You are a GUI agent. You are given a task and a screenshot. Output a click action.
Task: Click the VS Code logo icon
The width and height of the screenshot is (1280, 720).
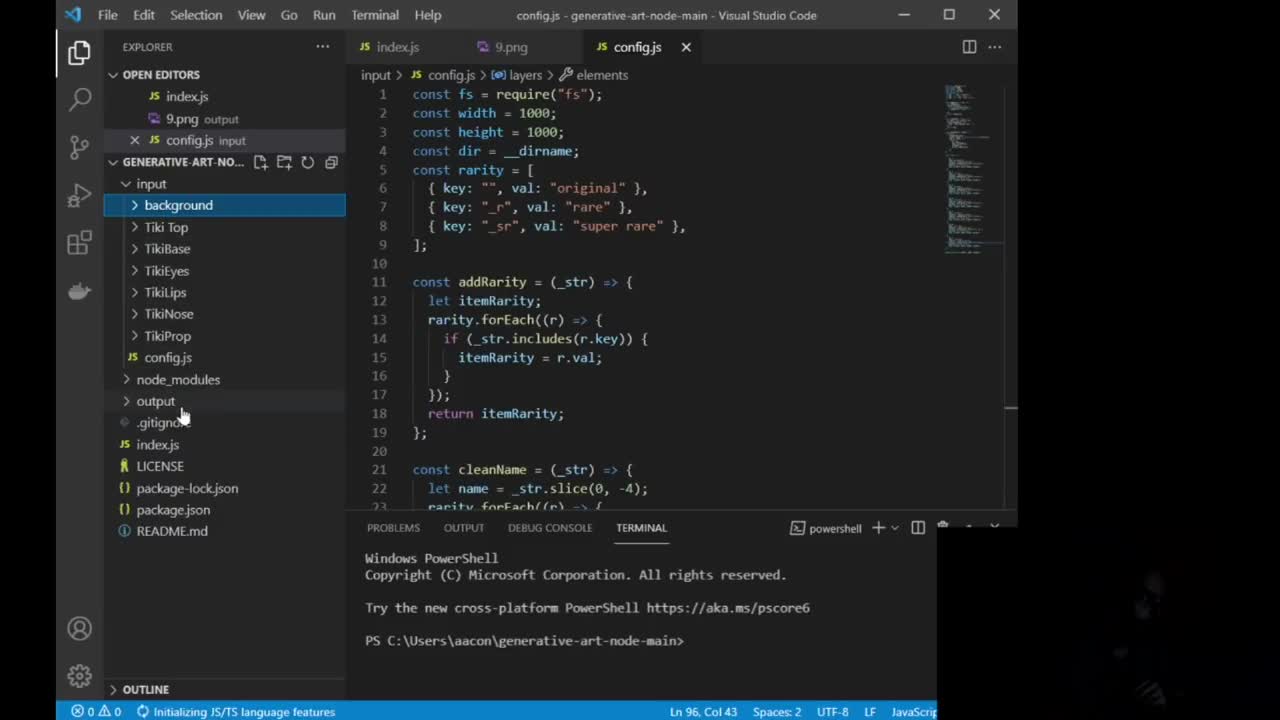click(x=72, y=15)
